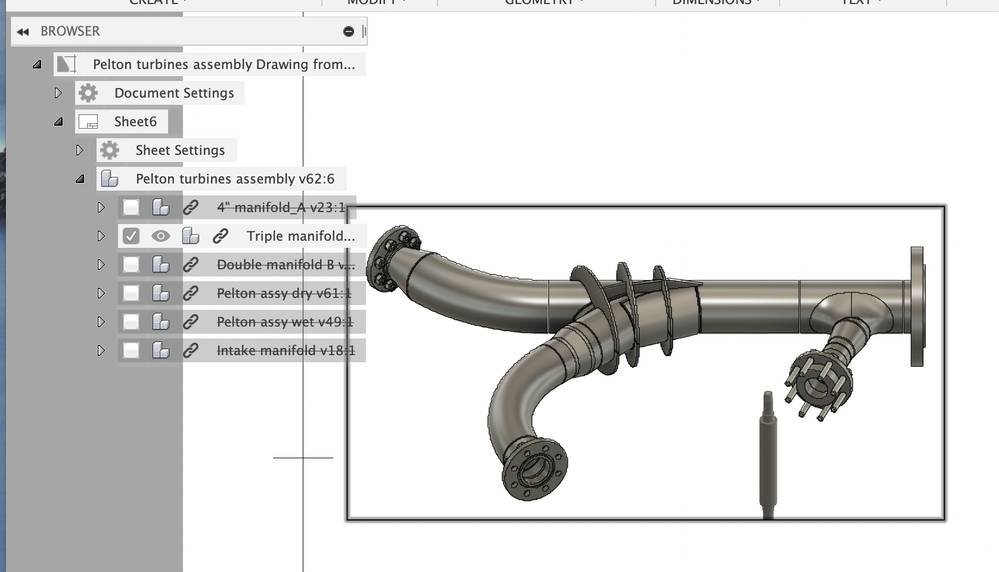Collapse the Sheet6 node

coord(59,122)
